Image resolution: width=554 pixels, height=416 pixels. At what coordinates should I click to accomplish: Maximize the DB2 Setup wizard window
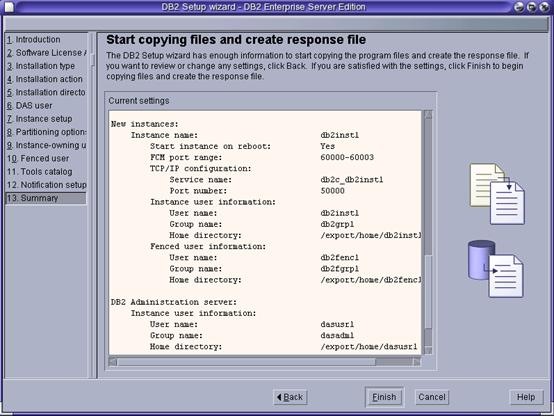pos(531,7)
